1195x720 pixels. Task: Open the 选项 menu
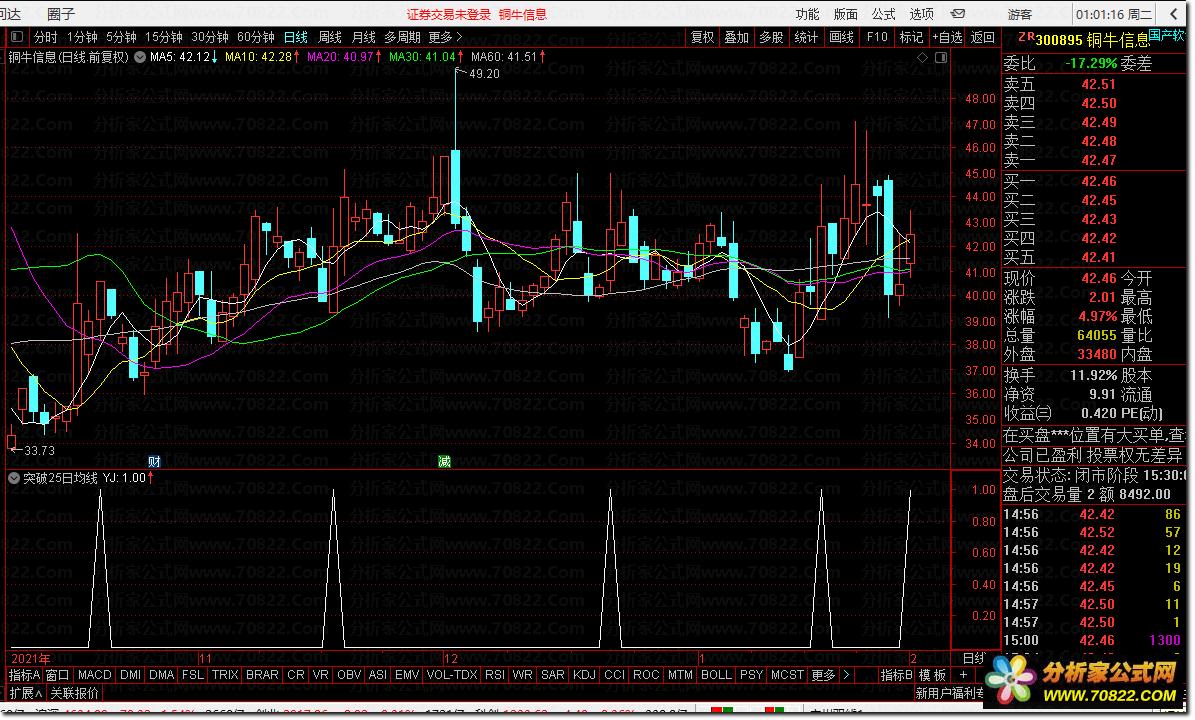921,14
